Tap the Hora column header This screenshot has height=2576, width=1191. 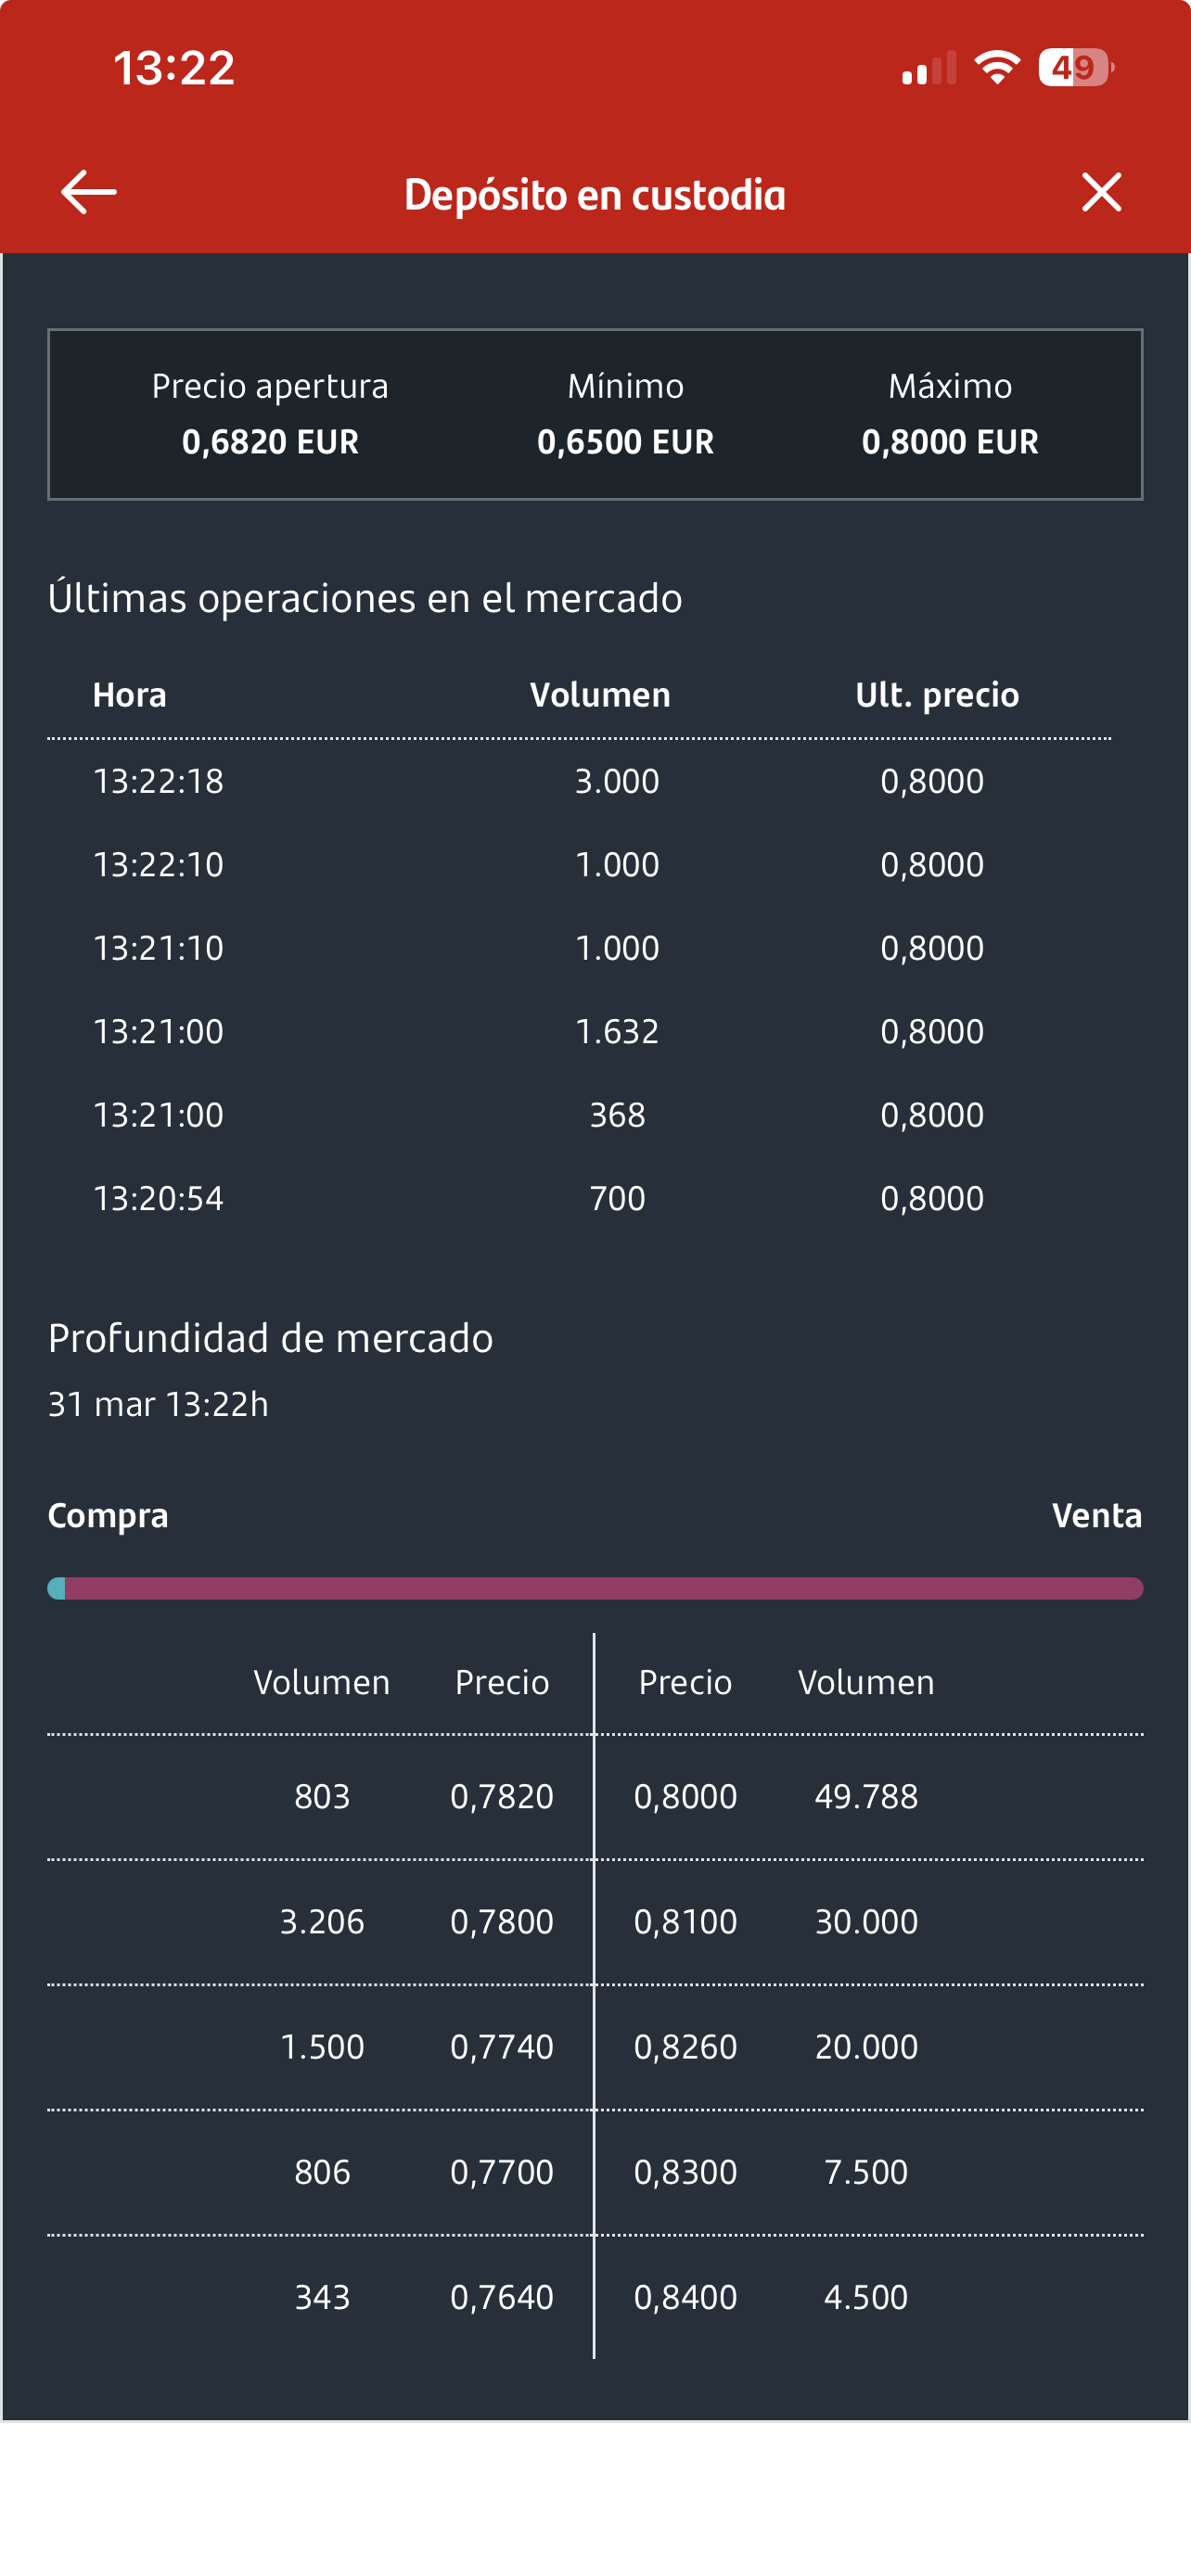click(x=130, y=695)
